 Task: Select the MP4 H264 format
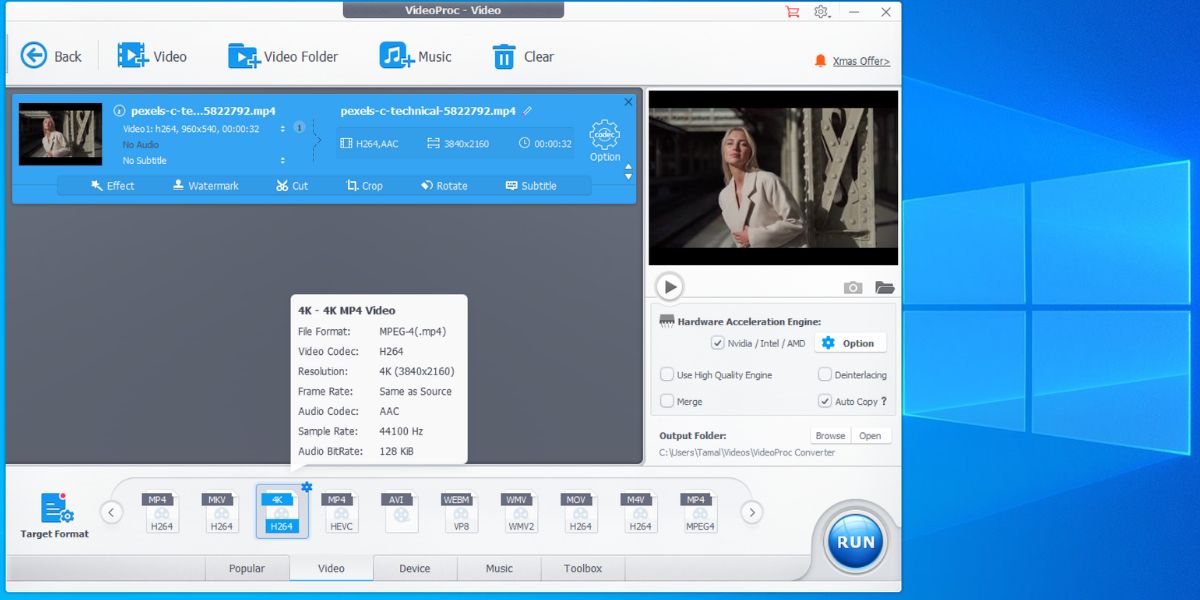point(161,512)
